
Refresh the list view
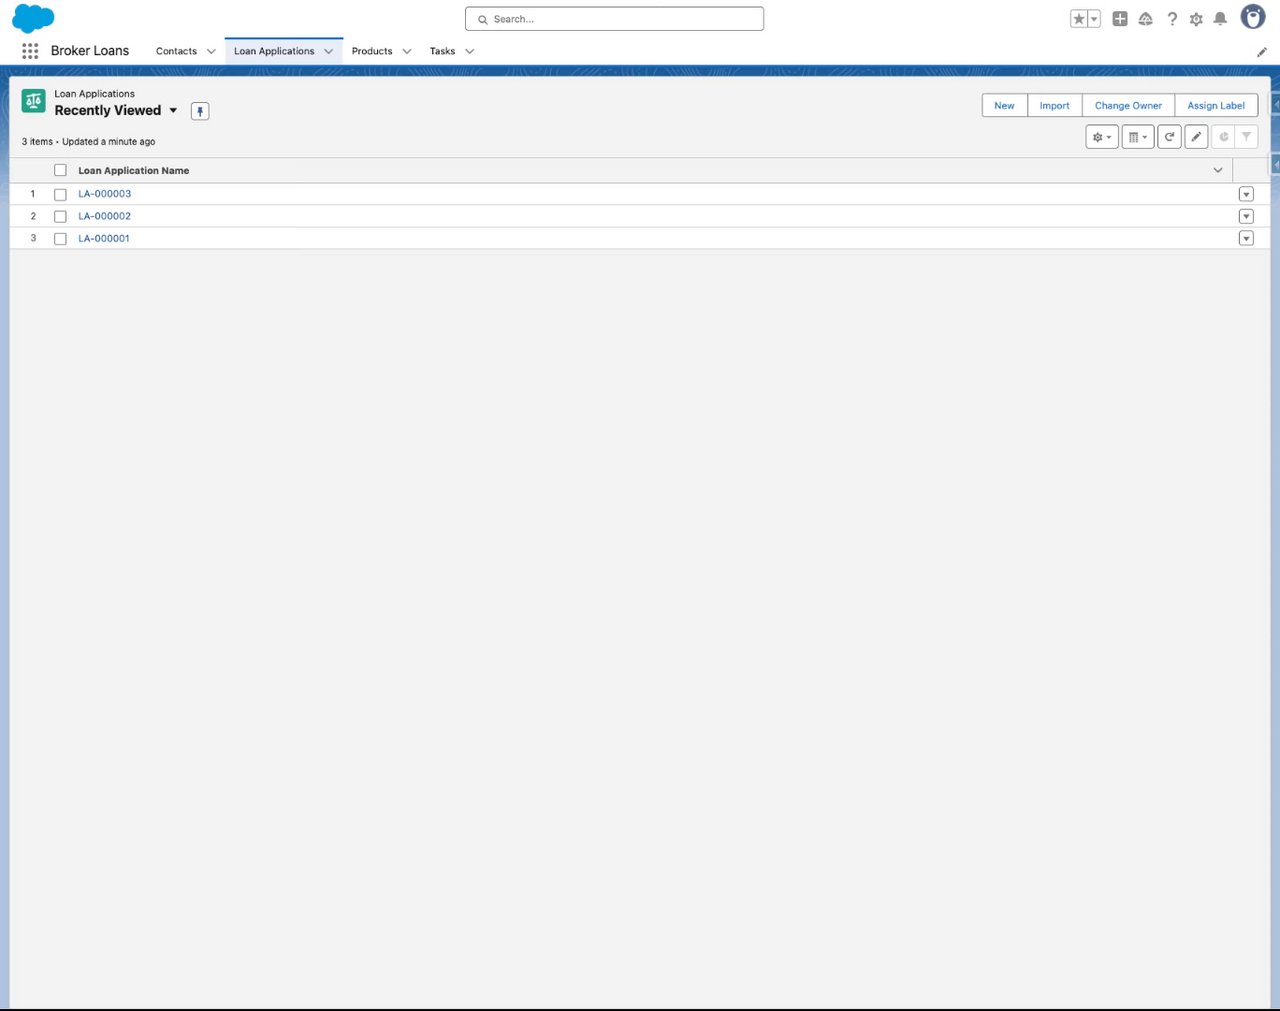point(1169,137)
